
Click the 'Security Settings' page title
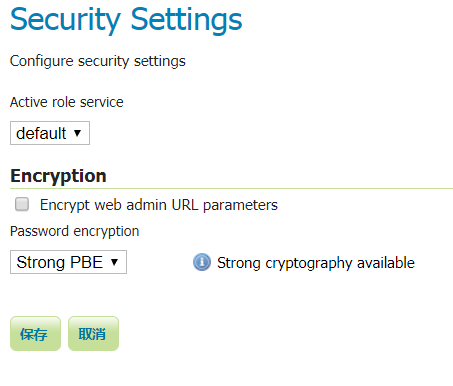(126, 20)
